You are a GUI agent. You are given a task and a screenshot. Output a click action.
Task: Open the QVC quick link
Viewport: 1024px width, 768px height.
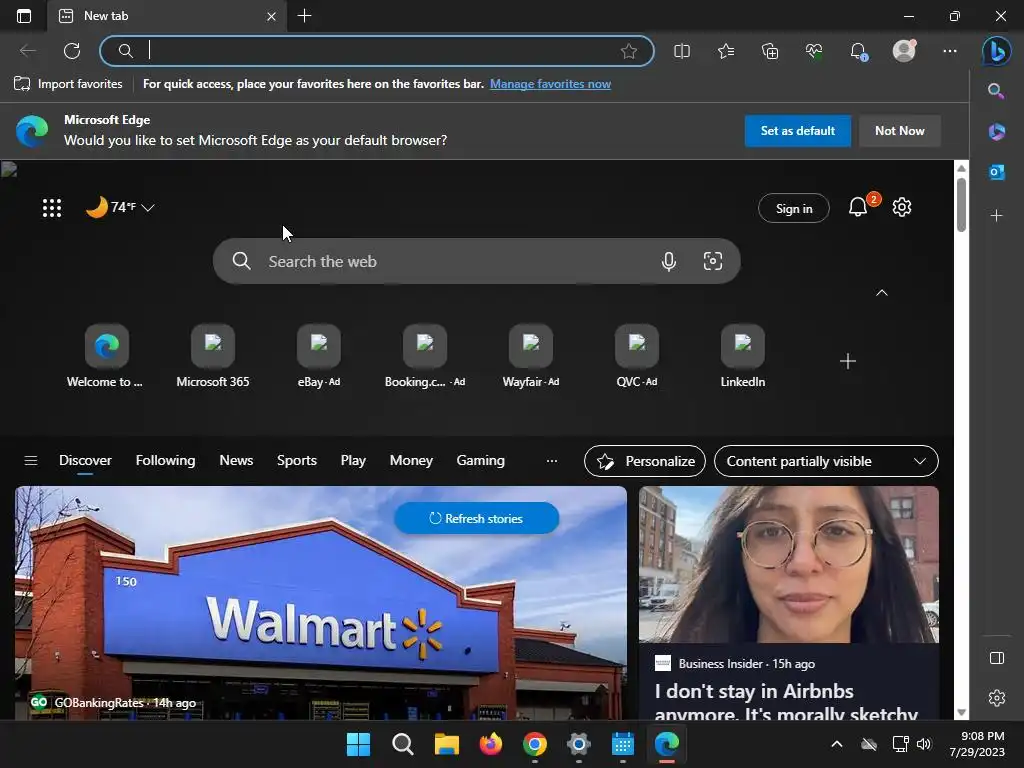[637, 357]
